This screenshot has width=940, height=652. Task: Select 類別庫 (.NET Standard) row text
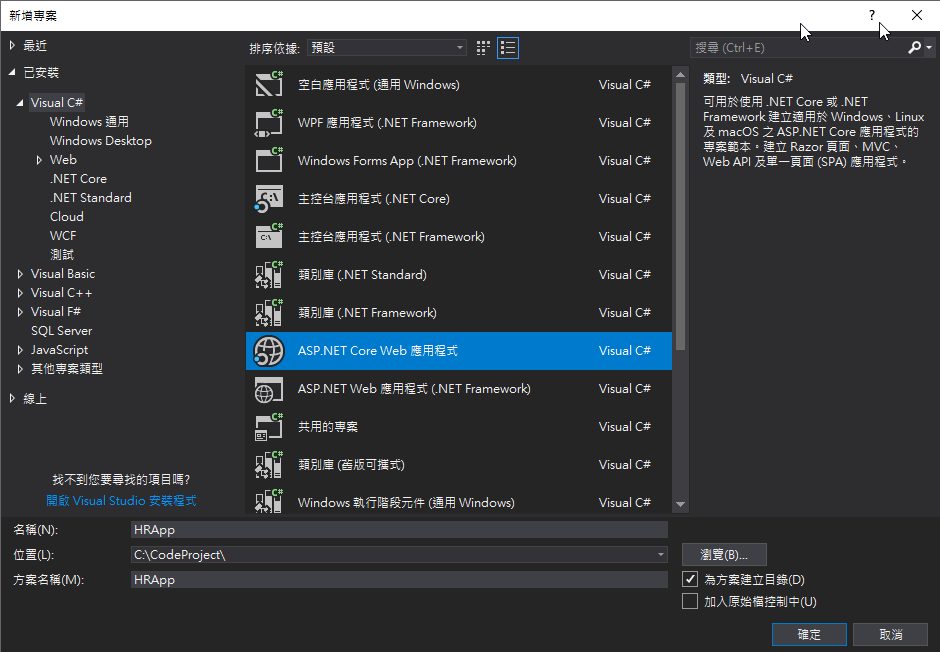pos(362,275)
